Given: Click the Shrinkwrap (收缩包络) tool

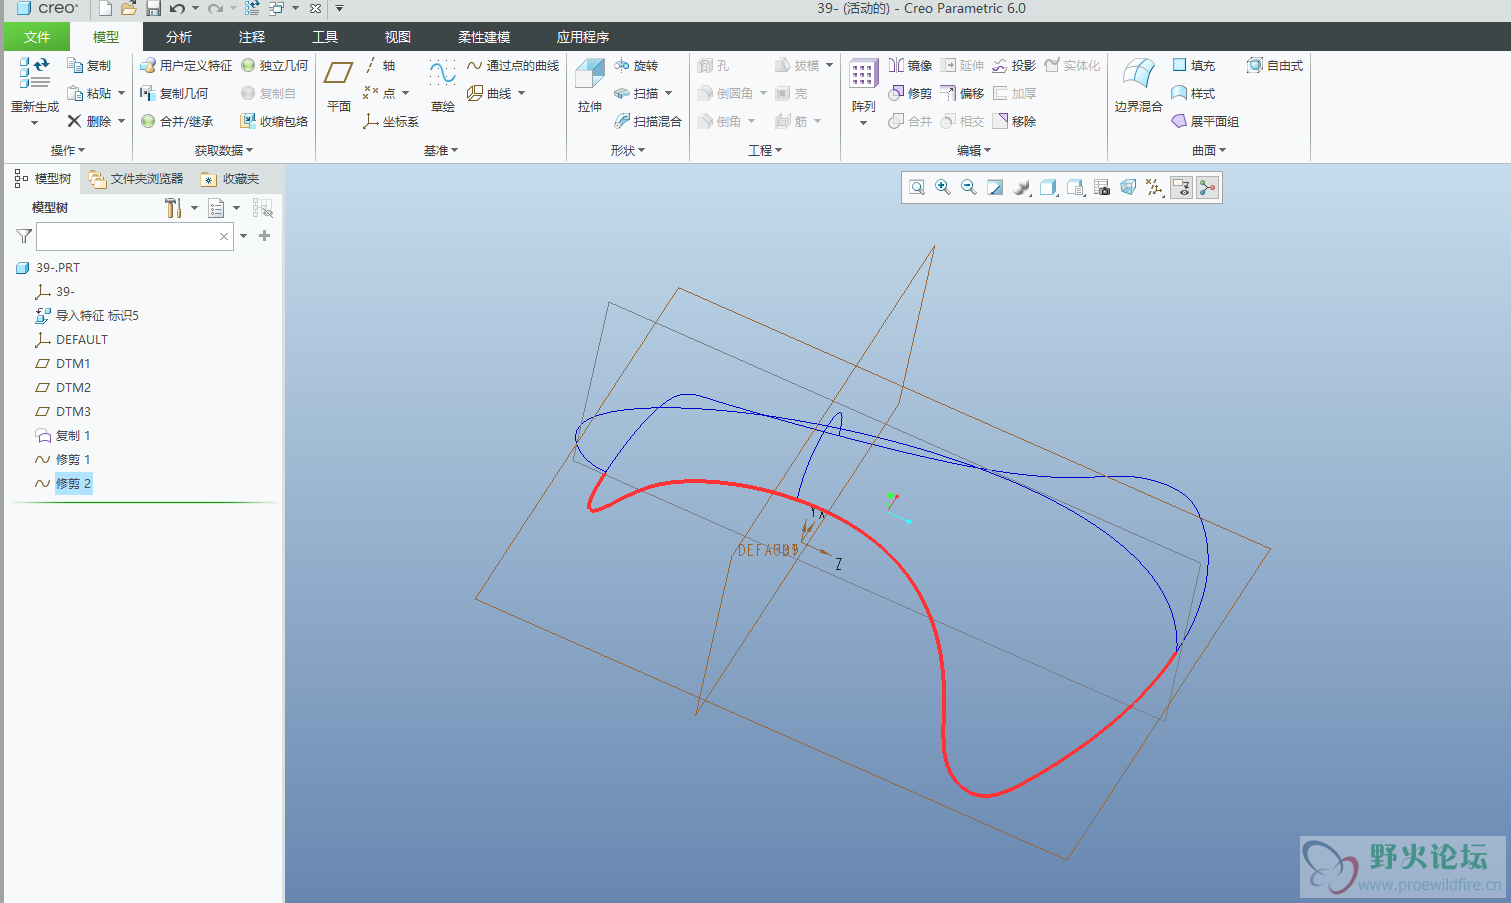Looking at the screenshot, I should click(x=274, y=121).
